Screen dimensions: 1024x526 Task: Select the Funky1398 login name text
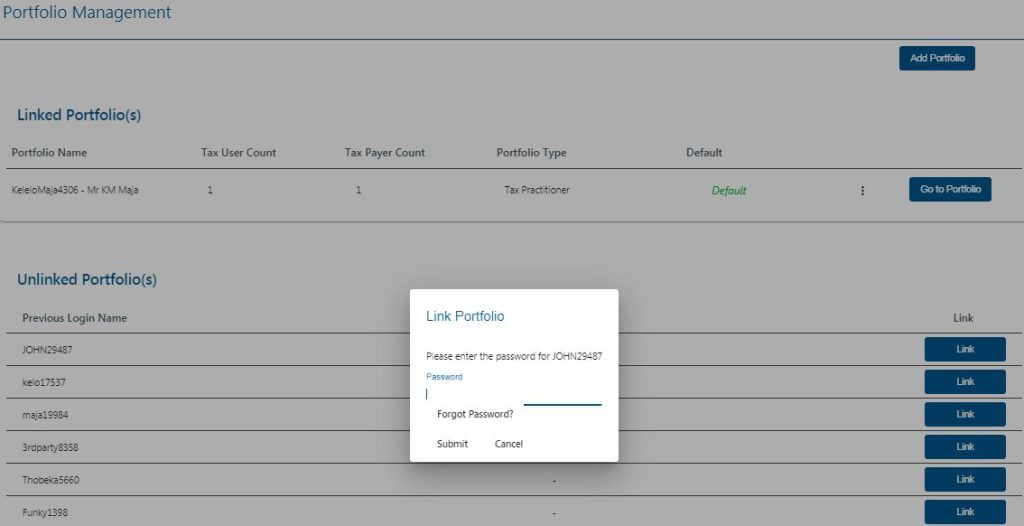(x=44, y=513)
